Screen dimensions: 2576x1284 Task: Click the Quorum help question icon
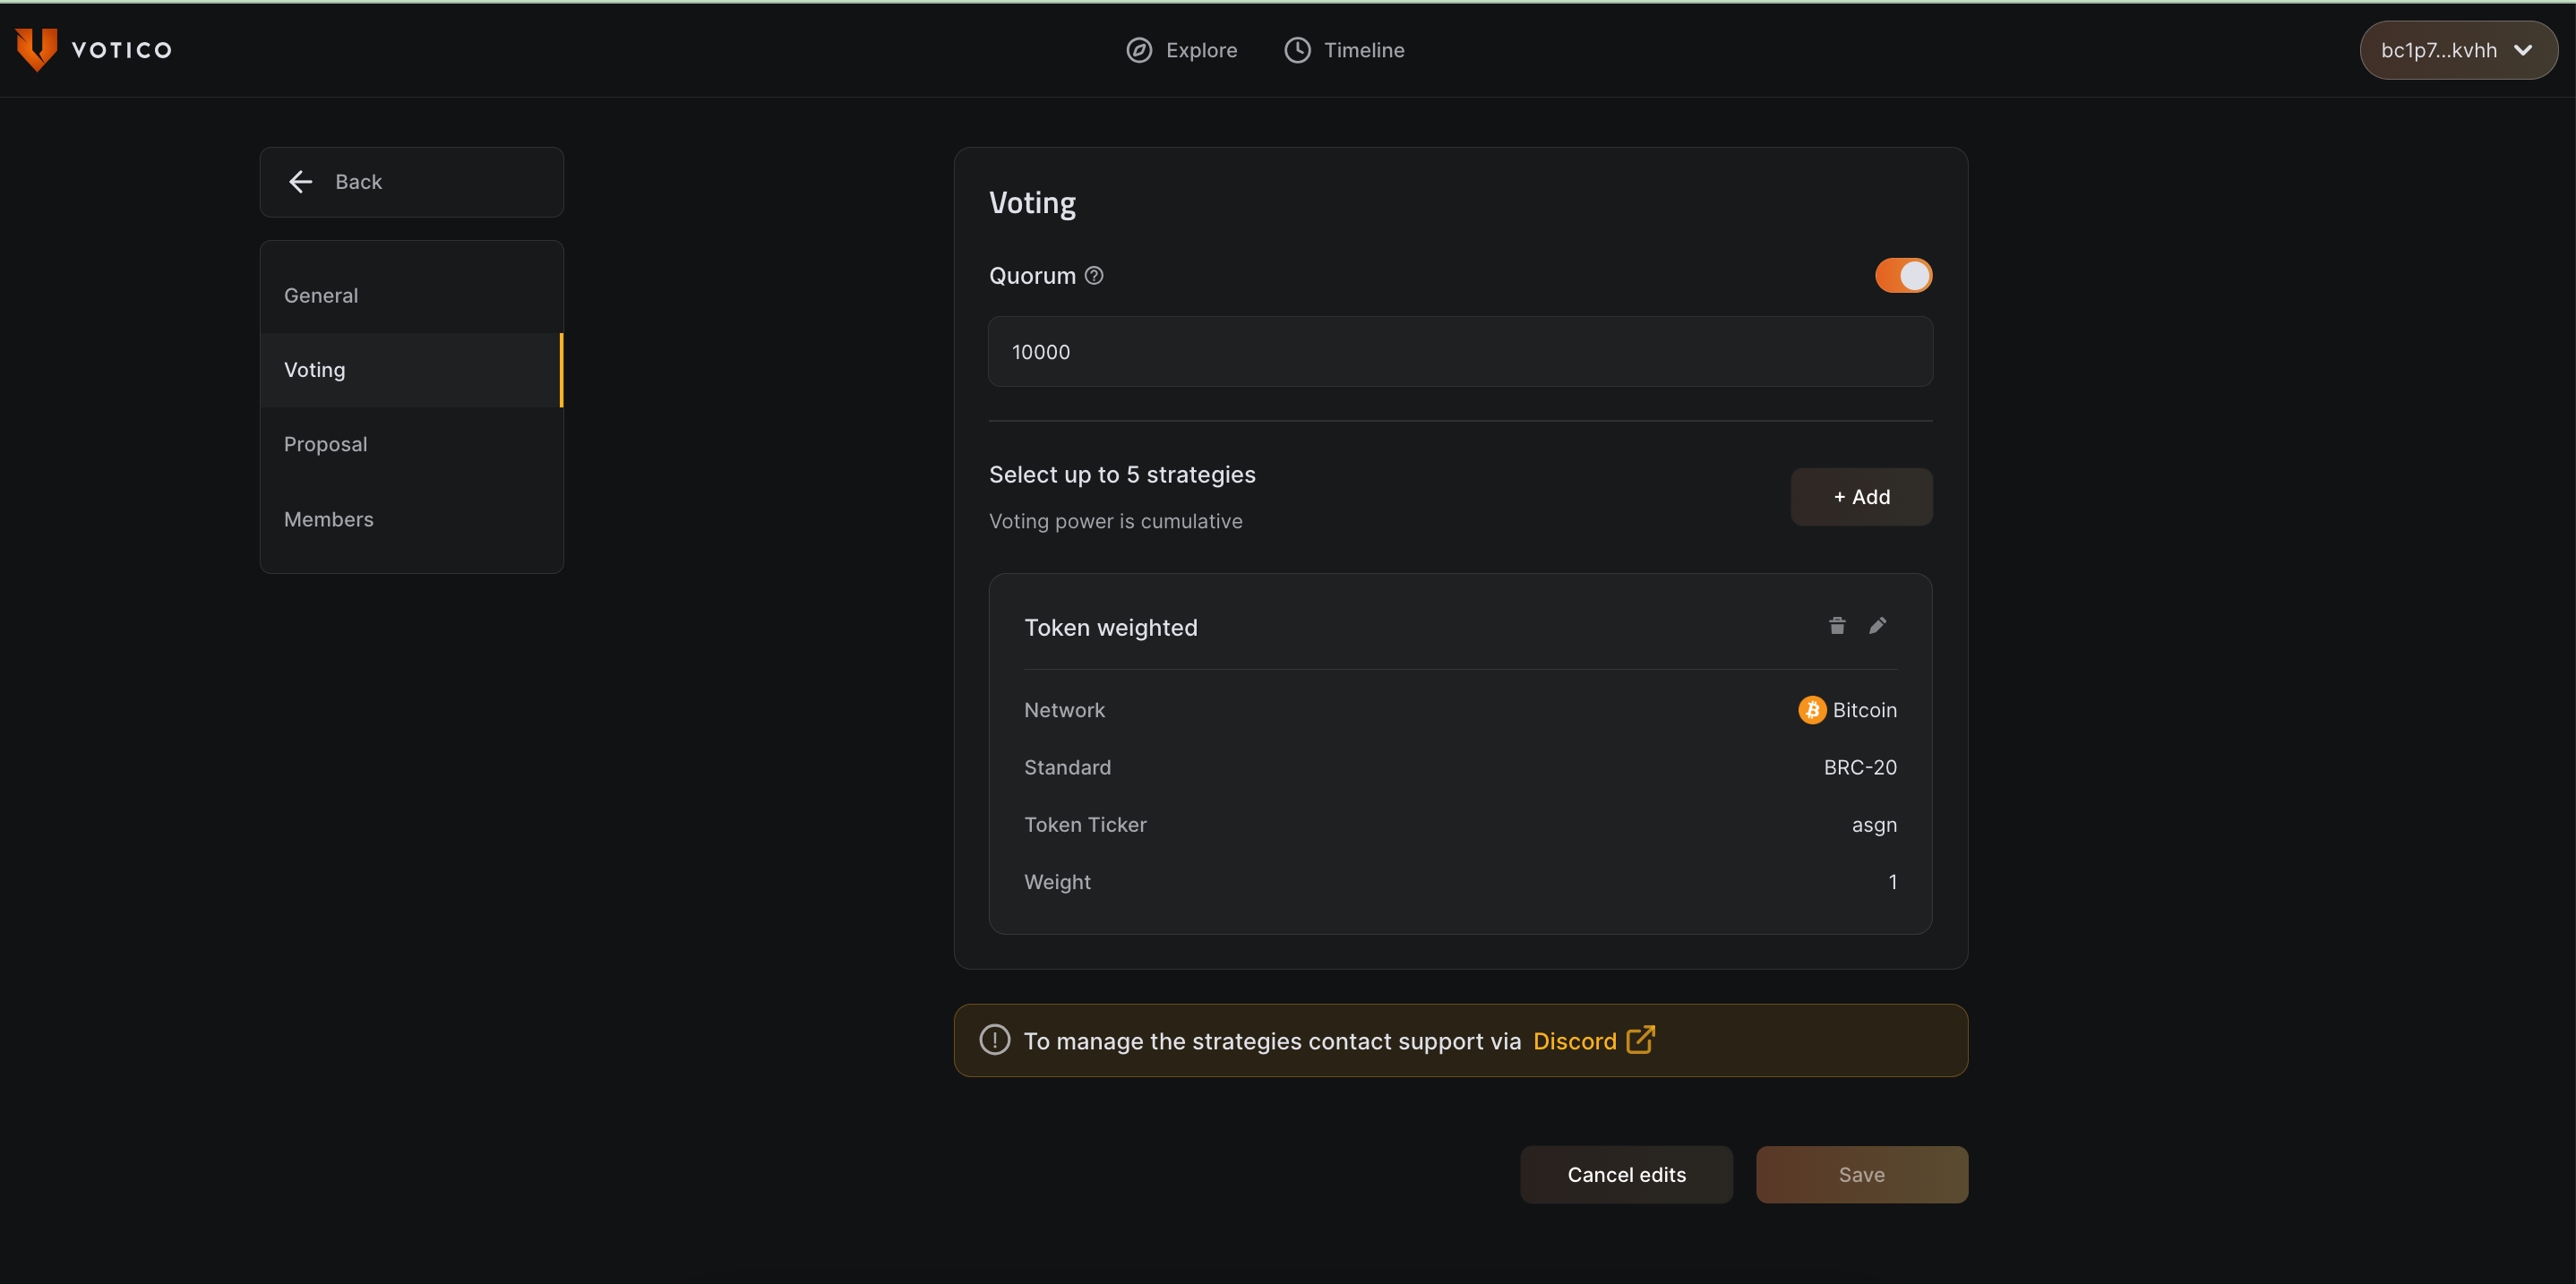(x=1094, y=275)
